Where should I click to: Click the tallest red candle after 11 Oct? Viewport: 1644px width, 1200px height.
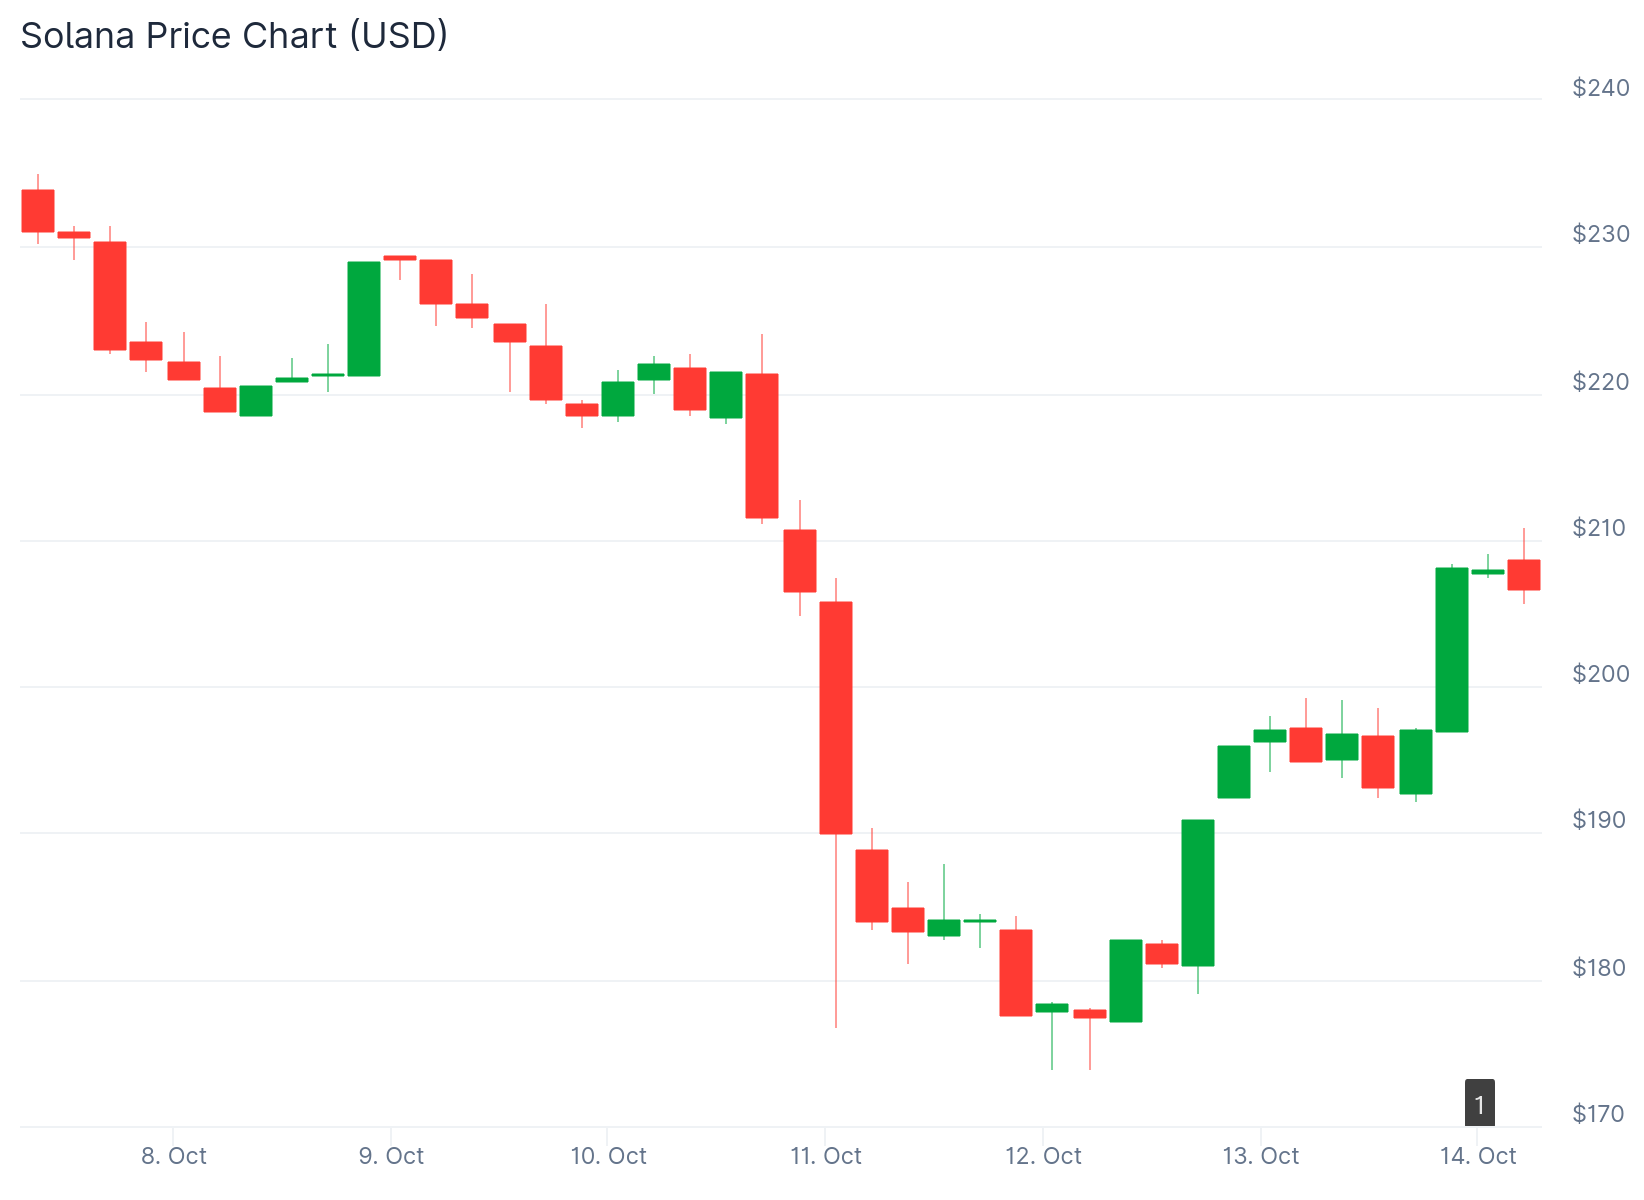pos(836,717)
